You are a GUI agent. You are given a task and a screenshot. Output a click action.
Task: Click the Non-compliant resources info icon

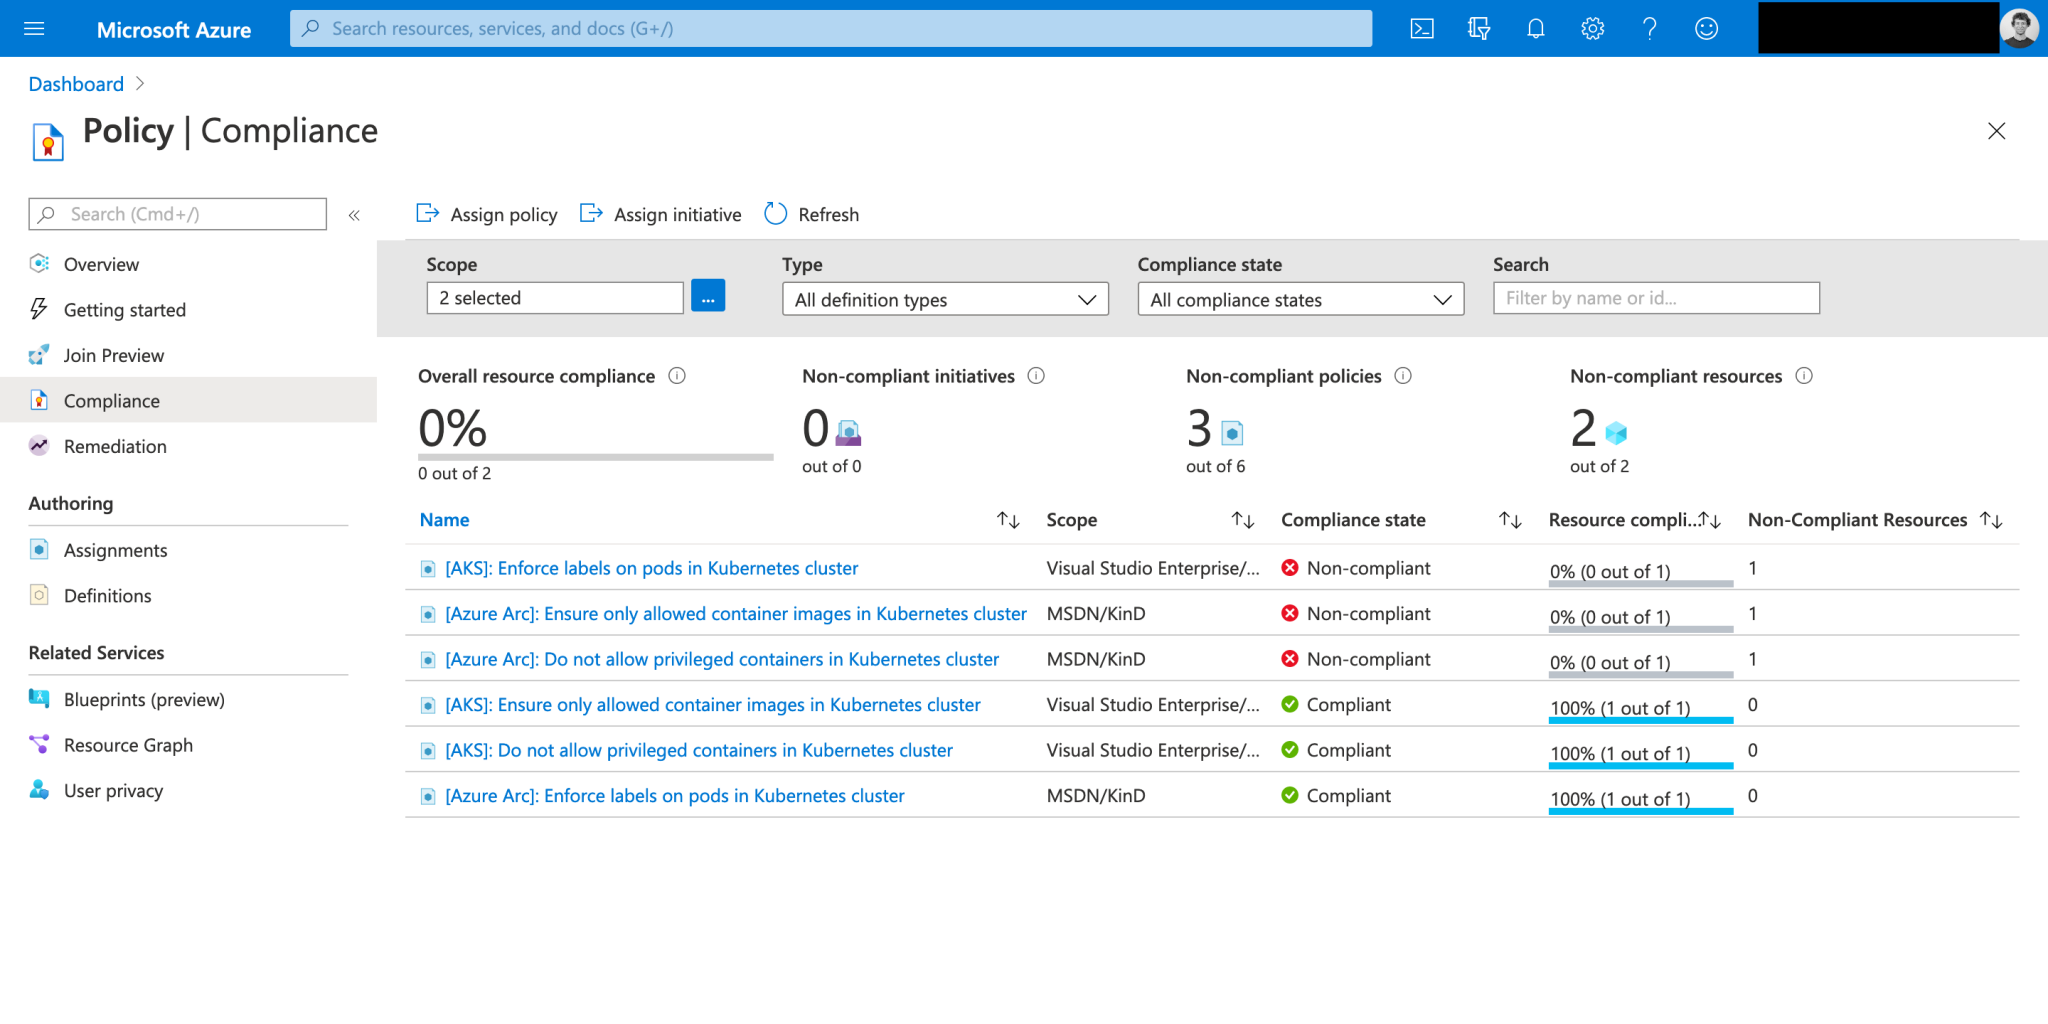1805,376
